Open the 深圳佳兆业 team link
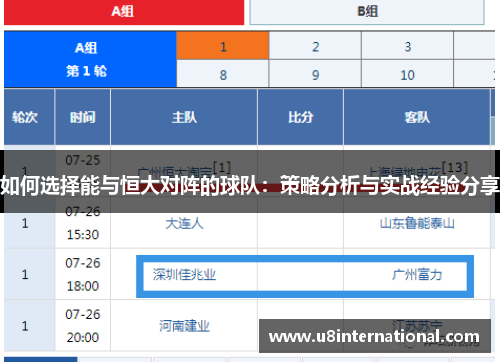500x362 pixels. tap(184, 275)
